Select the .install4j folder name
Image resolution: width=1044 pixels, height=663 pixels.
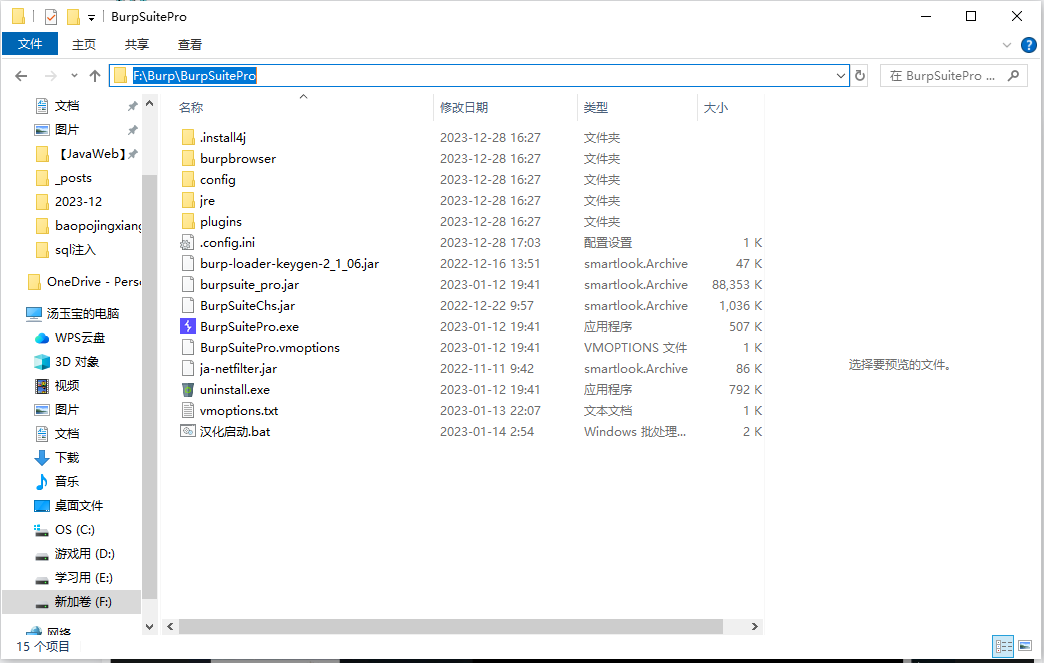[x=223, y=138]
